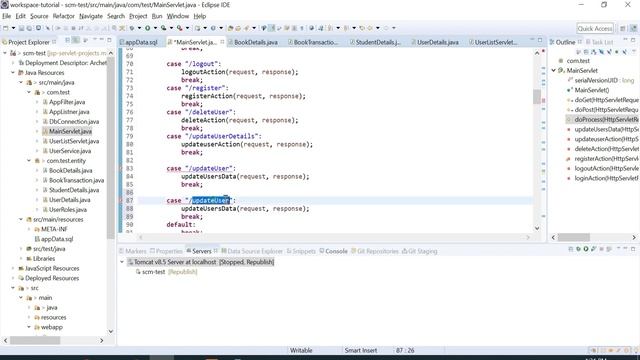Maximize the editor area
This screenshot has width=640, height=360.
click(540, 40)
